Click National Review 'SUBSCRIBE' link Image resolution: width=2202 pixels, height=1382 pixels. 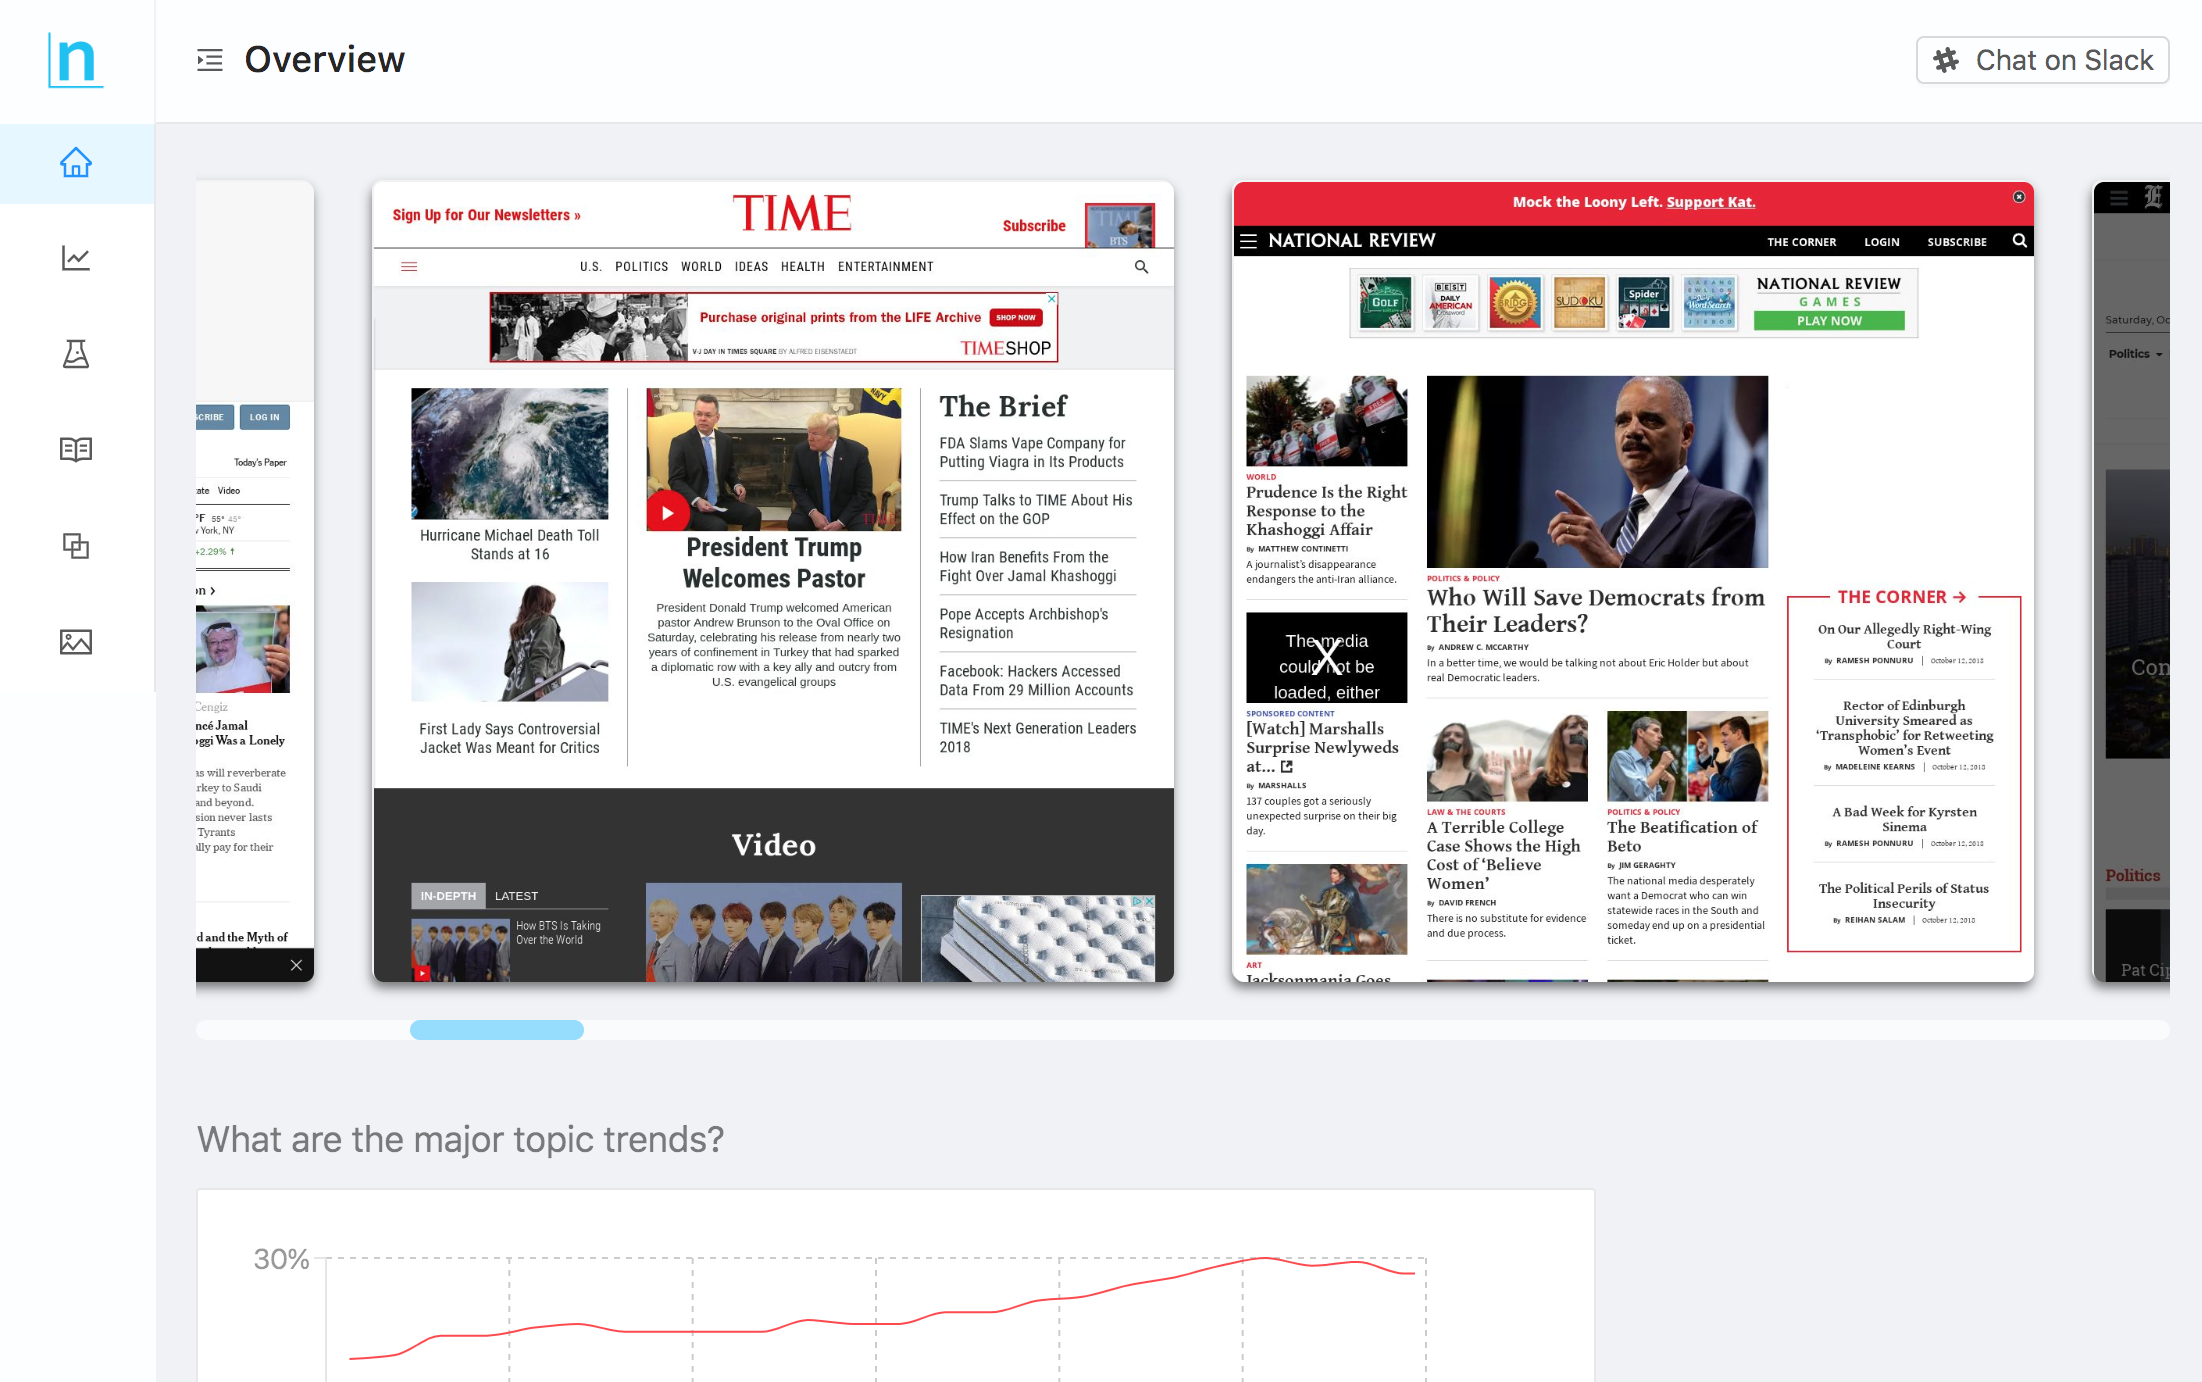1957,242
